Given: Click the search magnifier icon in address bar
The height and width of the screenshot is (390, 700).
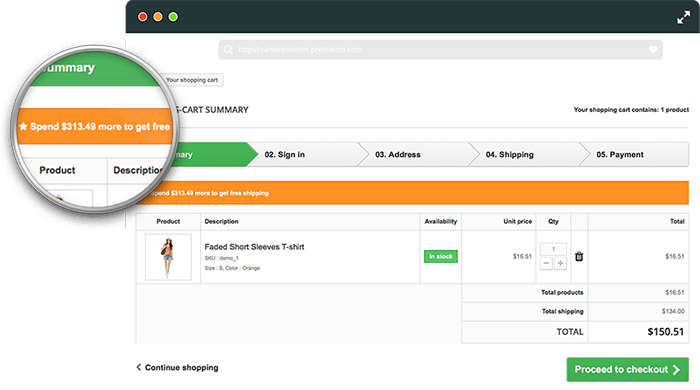Looking at the screenshot, I should pyautogui.click(x=228, y=50).
